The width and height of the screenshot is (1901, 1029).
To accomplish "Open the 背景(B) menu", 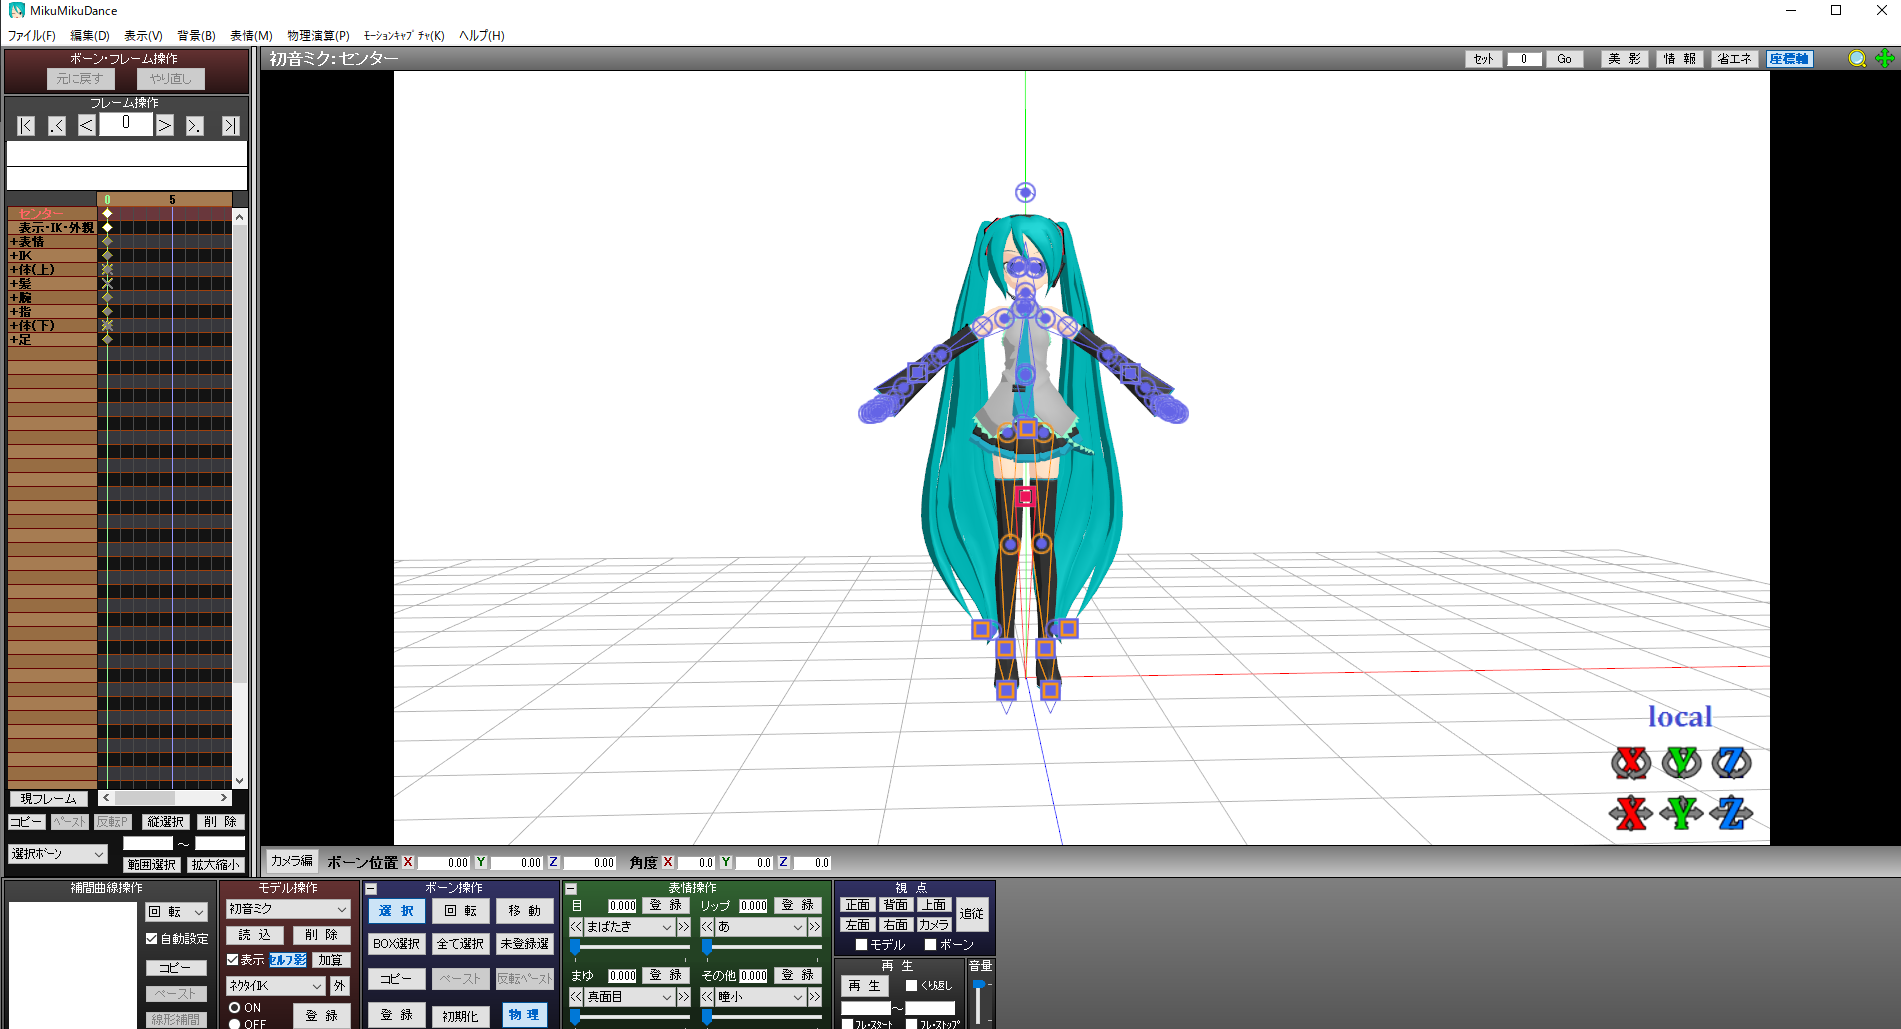I will point(196,35).
